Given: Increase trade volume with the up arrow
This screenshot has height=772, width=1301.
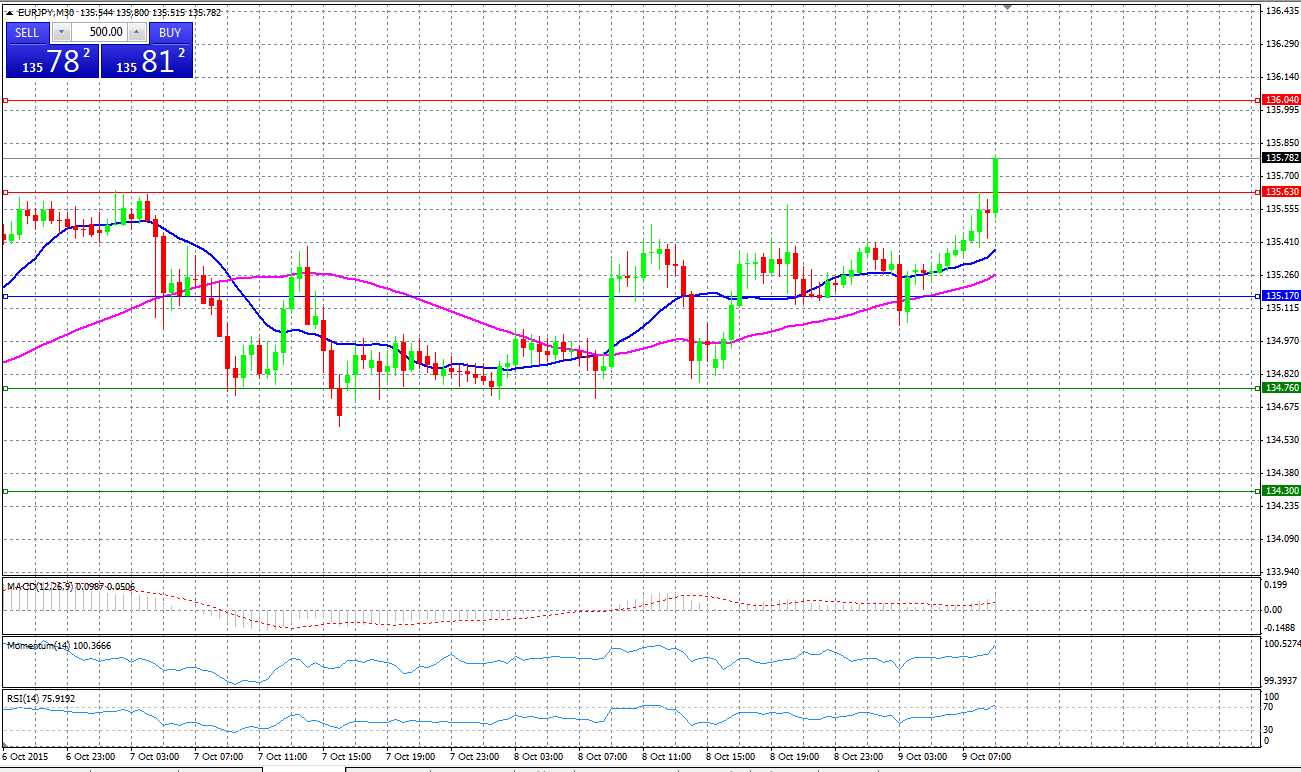Looking at the screenshot, I should [137, 32].
